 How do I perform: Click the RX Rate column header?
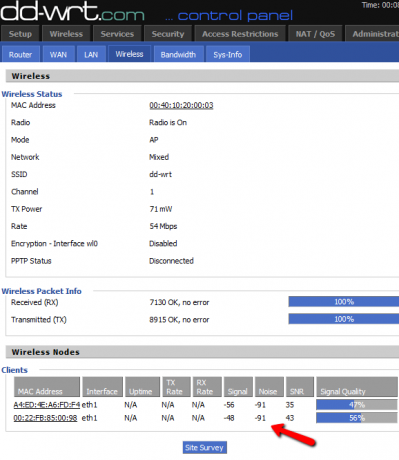click(x=207, y=387)
